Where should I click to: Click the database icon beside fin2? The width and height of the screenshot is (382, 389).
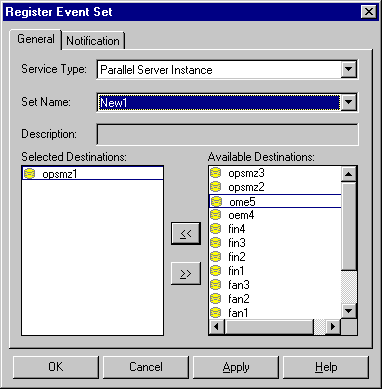(x=216, y=257)
